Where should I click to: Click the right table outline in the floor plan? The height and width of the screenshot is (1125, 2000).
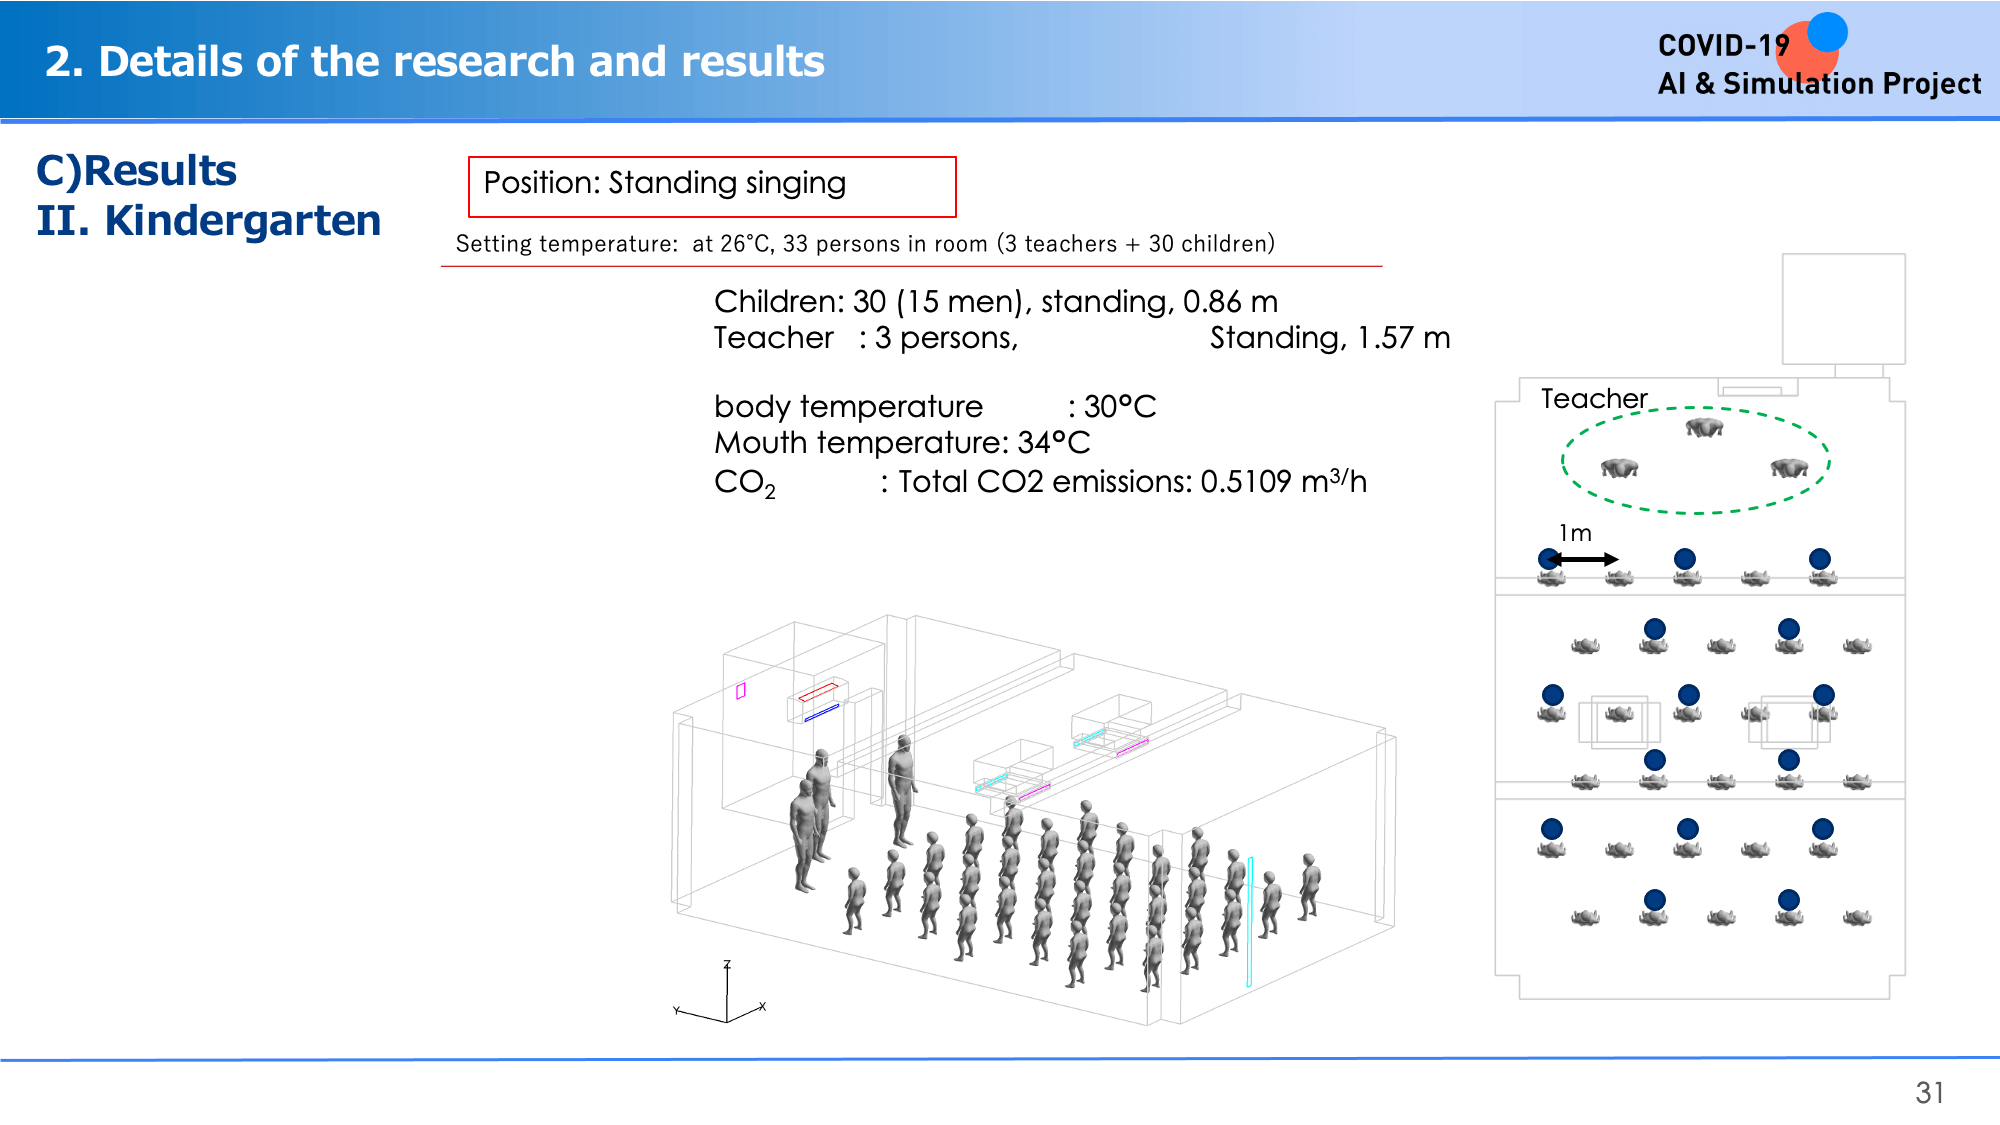click(1790, 721)
